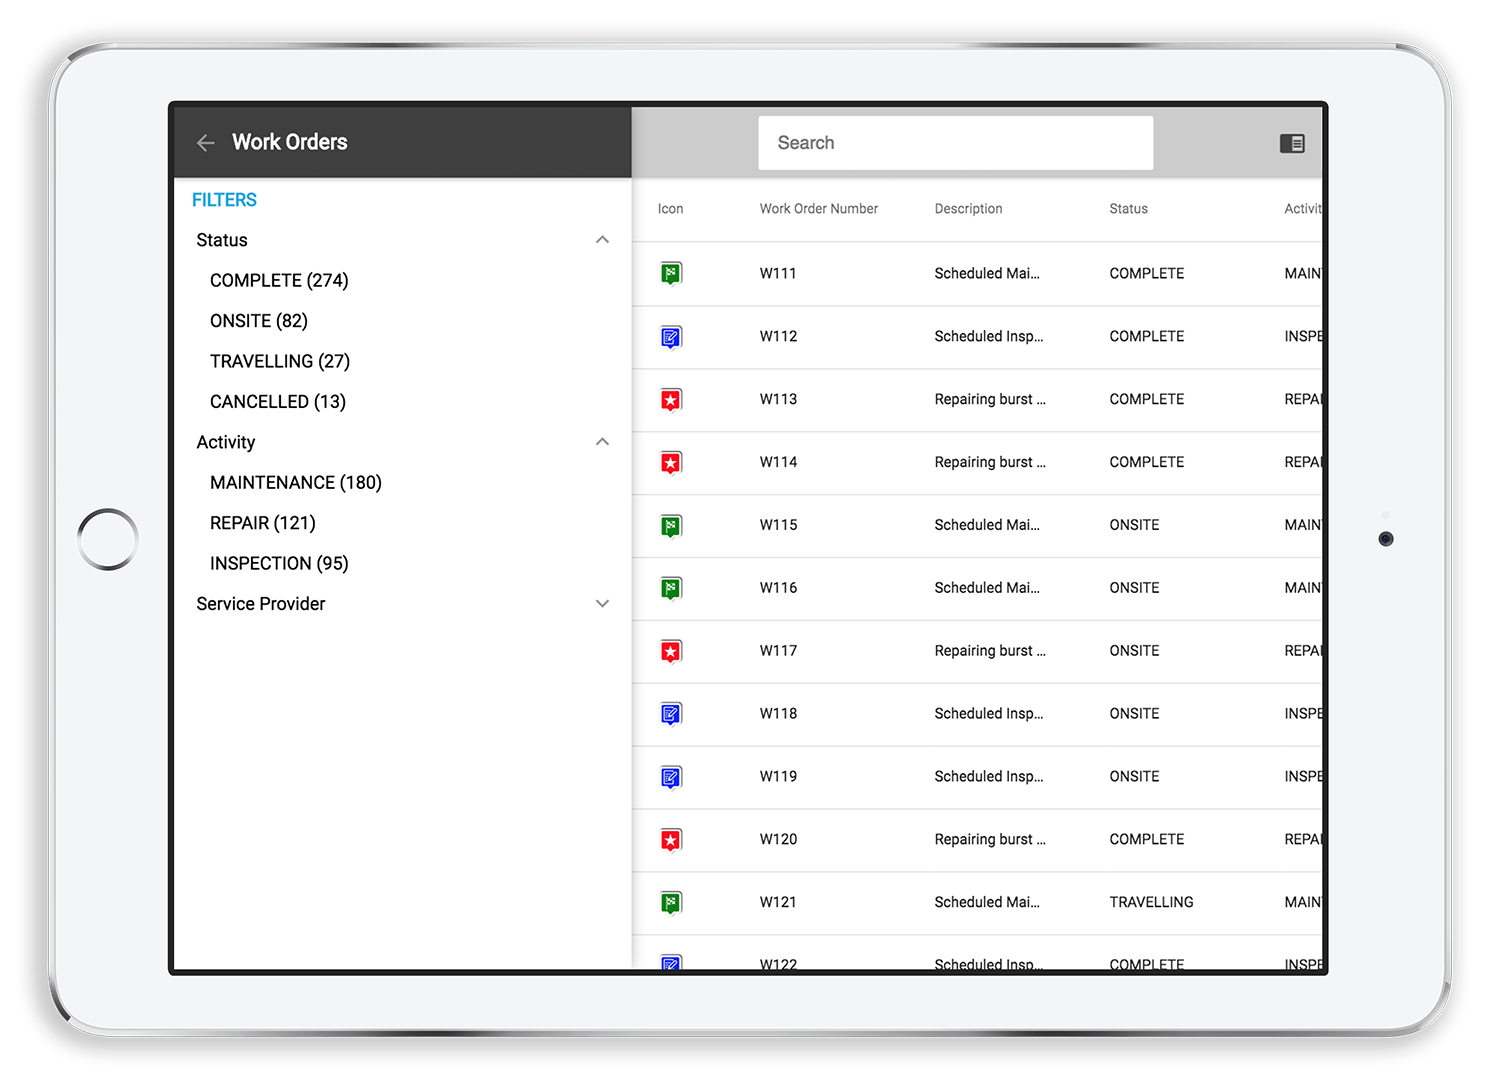Click the red repair icon for W120
This screenshot has height=1080, width=1500.
671,840
